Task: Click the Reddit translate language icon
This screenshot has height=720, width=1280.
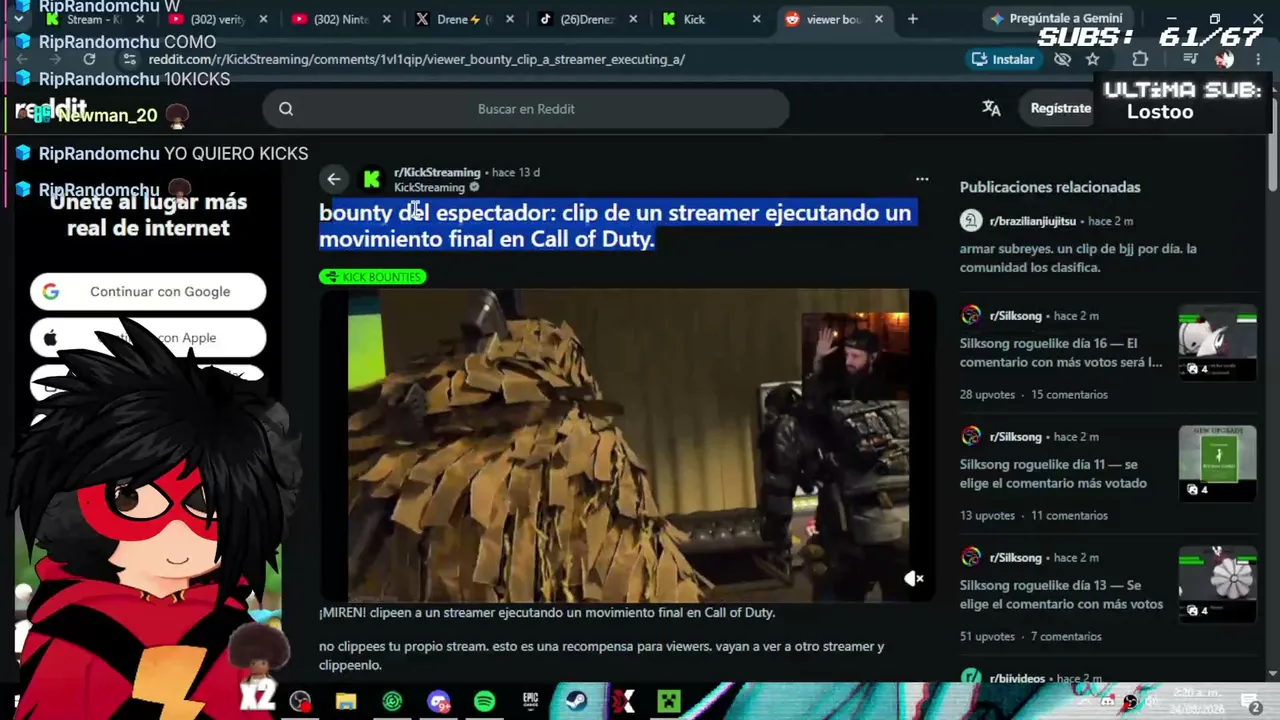Action: click(x=991, y=109)
